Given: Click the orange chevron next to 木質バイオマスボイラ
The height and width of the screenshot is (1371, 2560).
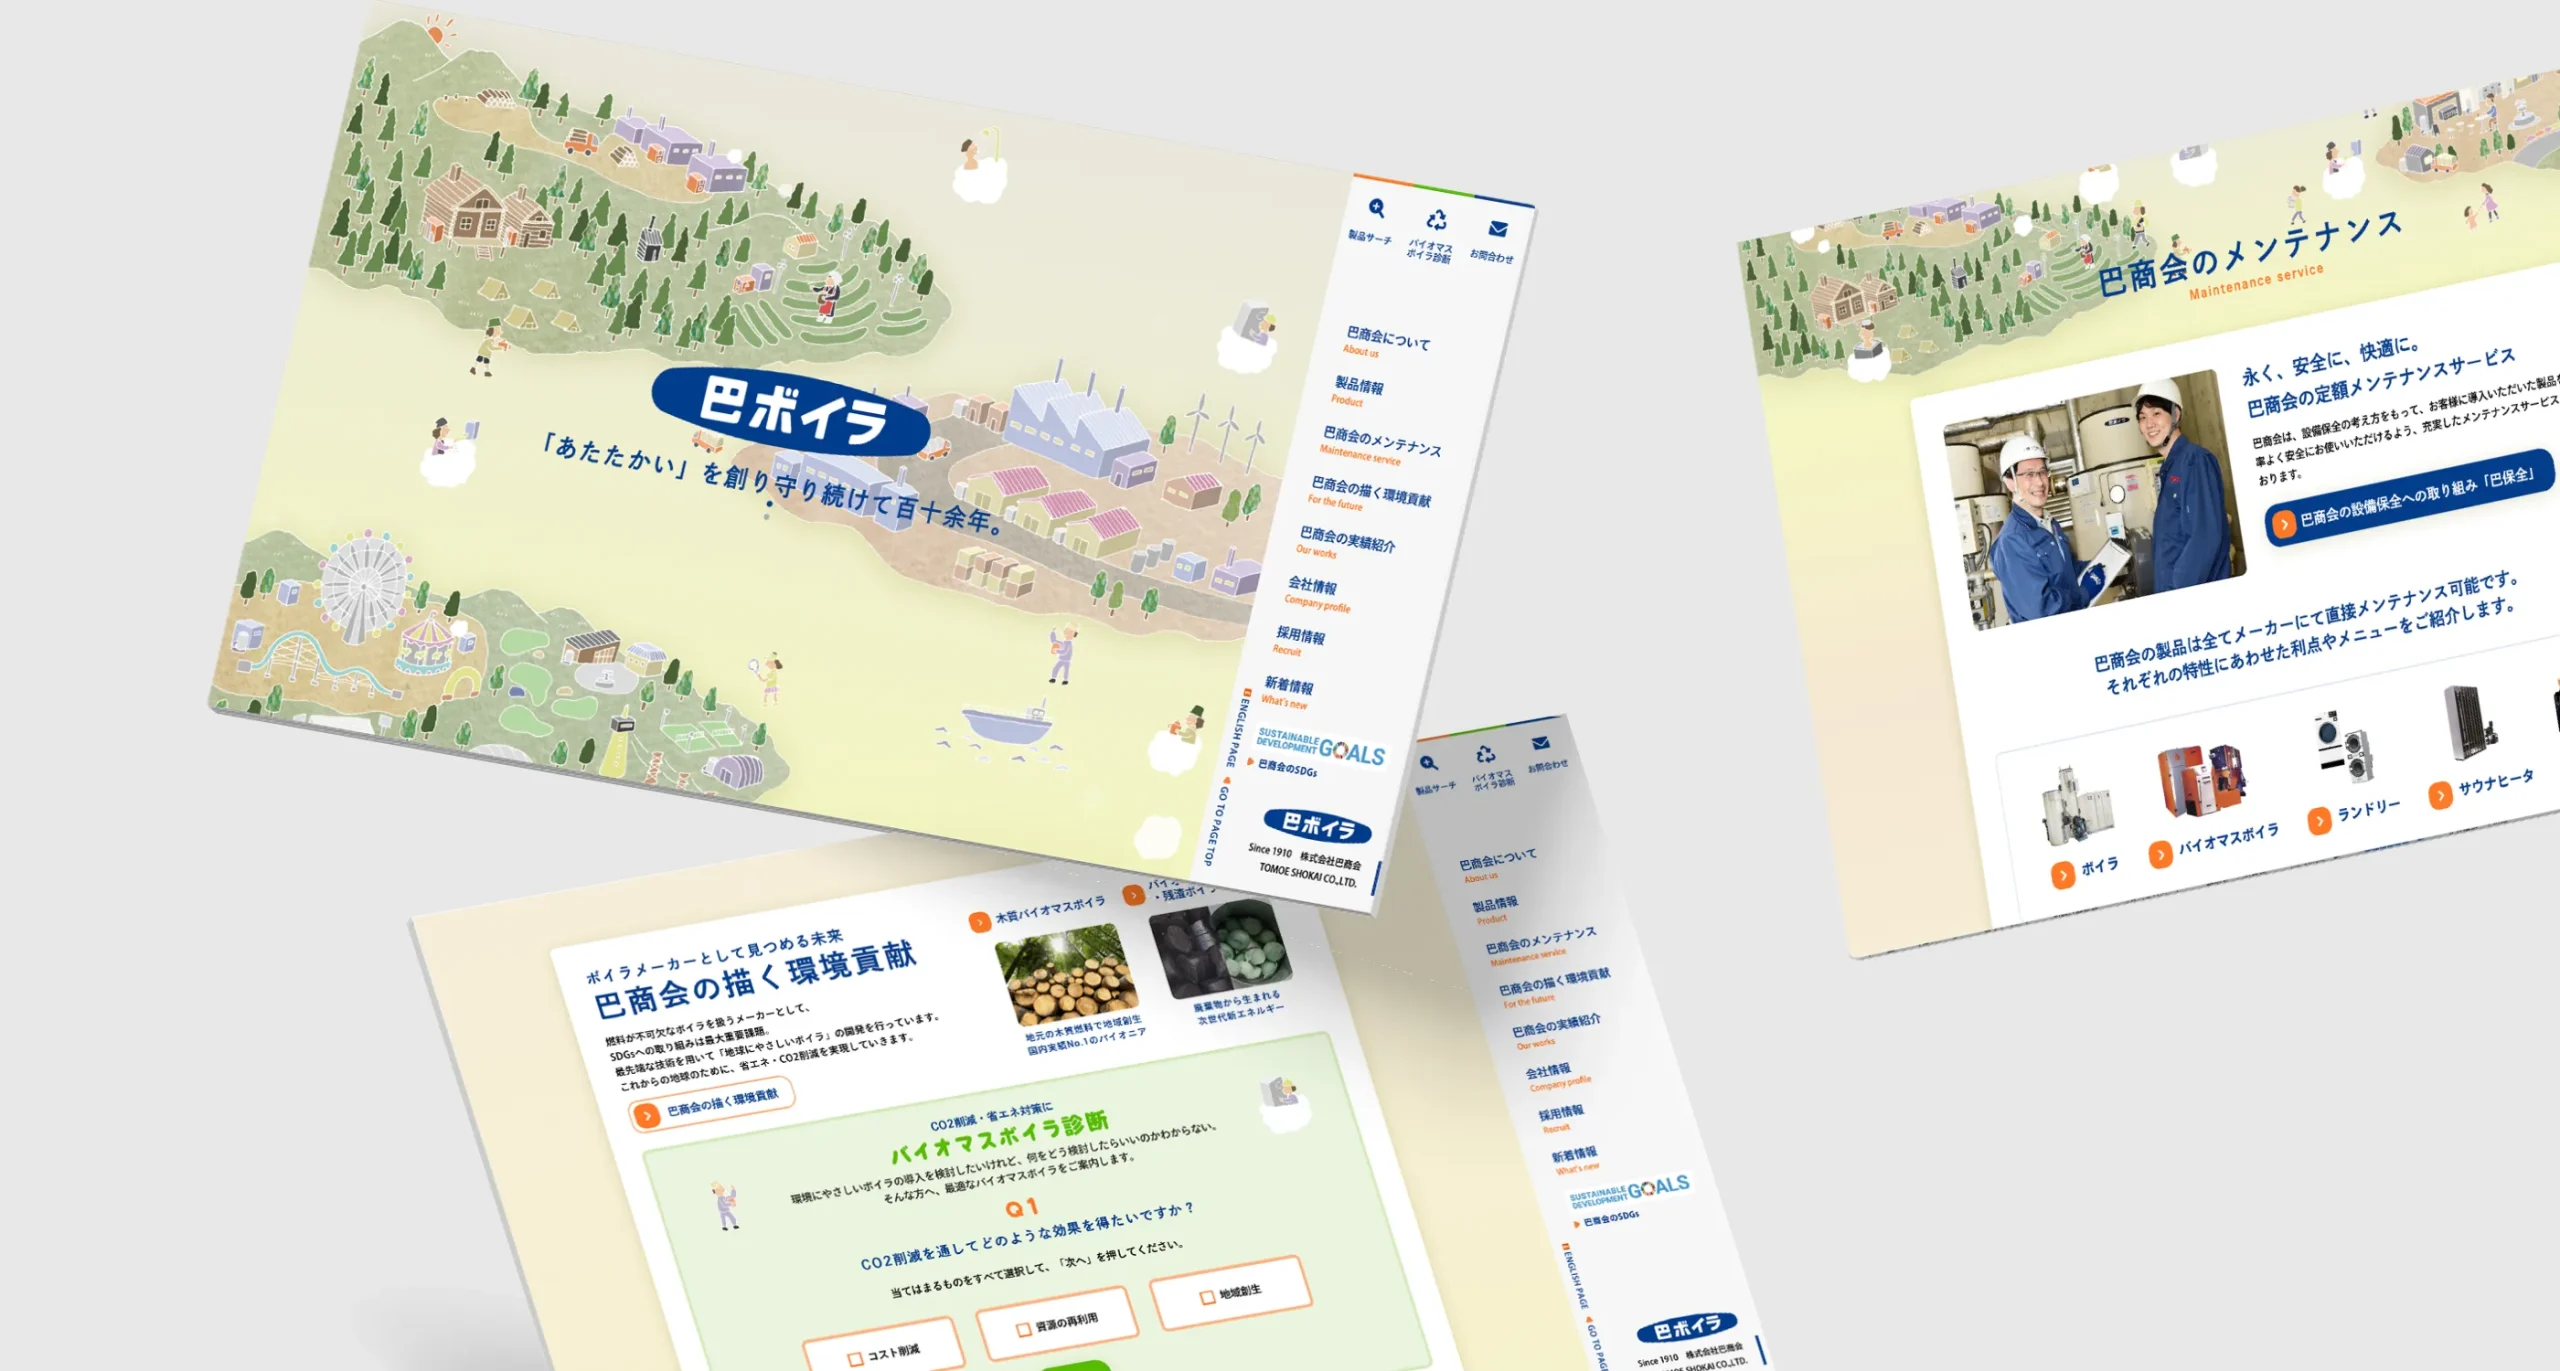Looking at the screenshot, I should pyautogui.click(x=979, y=921).
